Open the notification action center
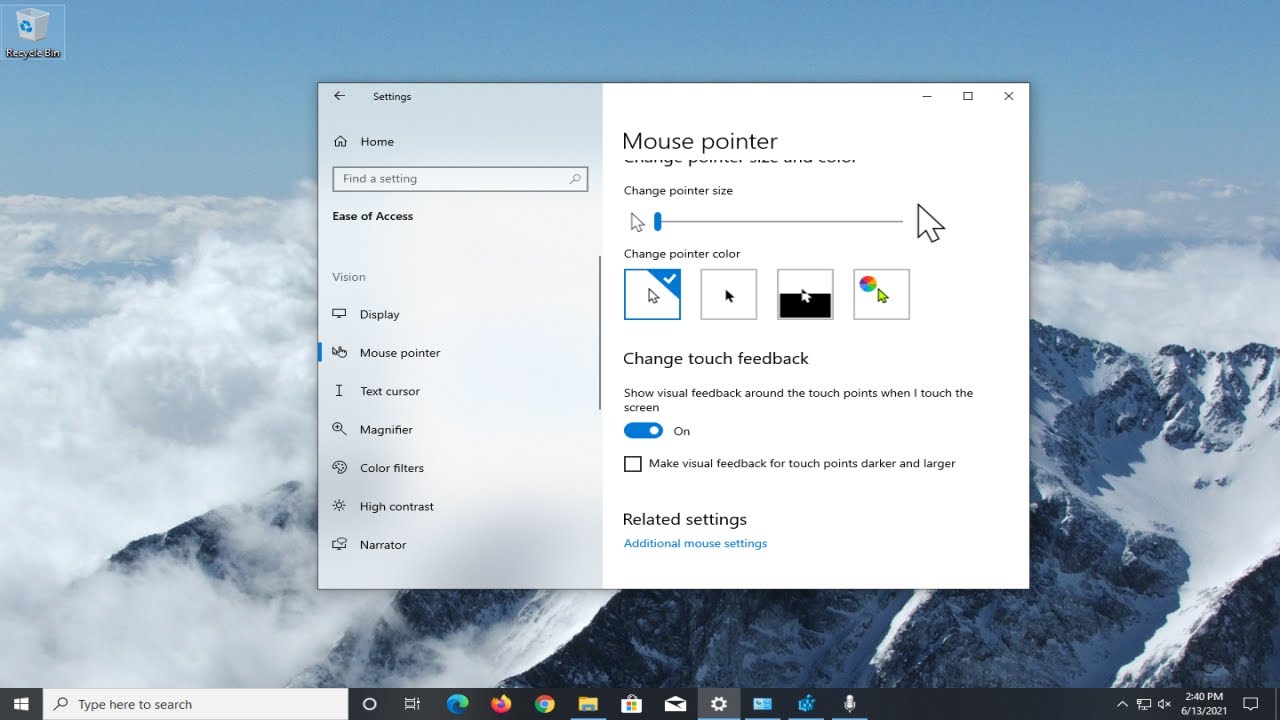This screenshot has height=720, width=1280. pos(1250,704)
